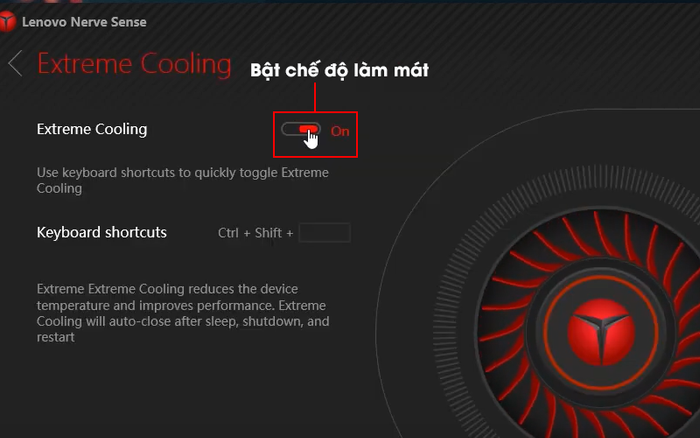Click the "Extreme Cooling" setting label

coord(92,129)
